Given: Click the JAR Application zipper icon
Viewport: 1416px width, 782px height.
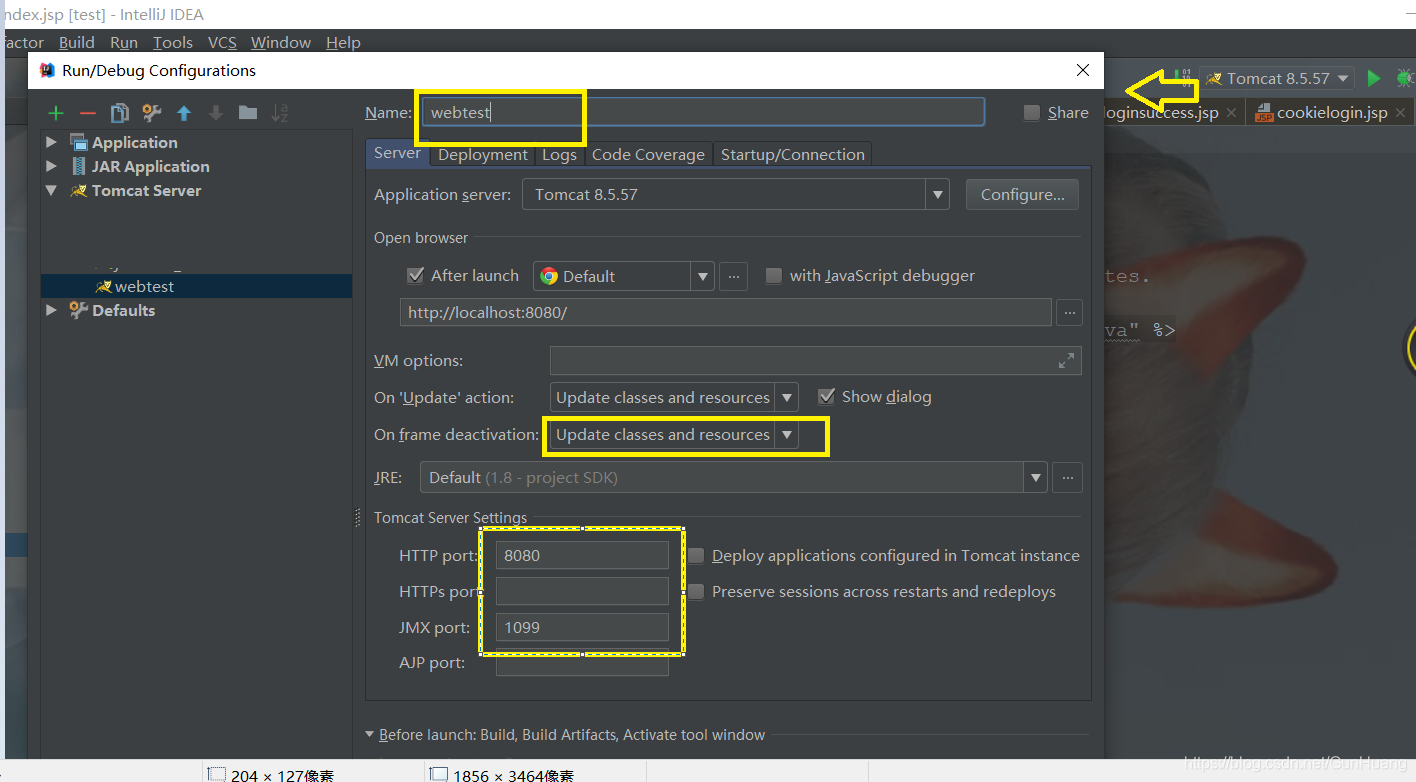Looking at the screenshot, I should pos(79,167).
